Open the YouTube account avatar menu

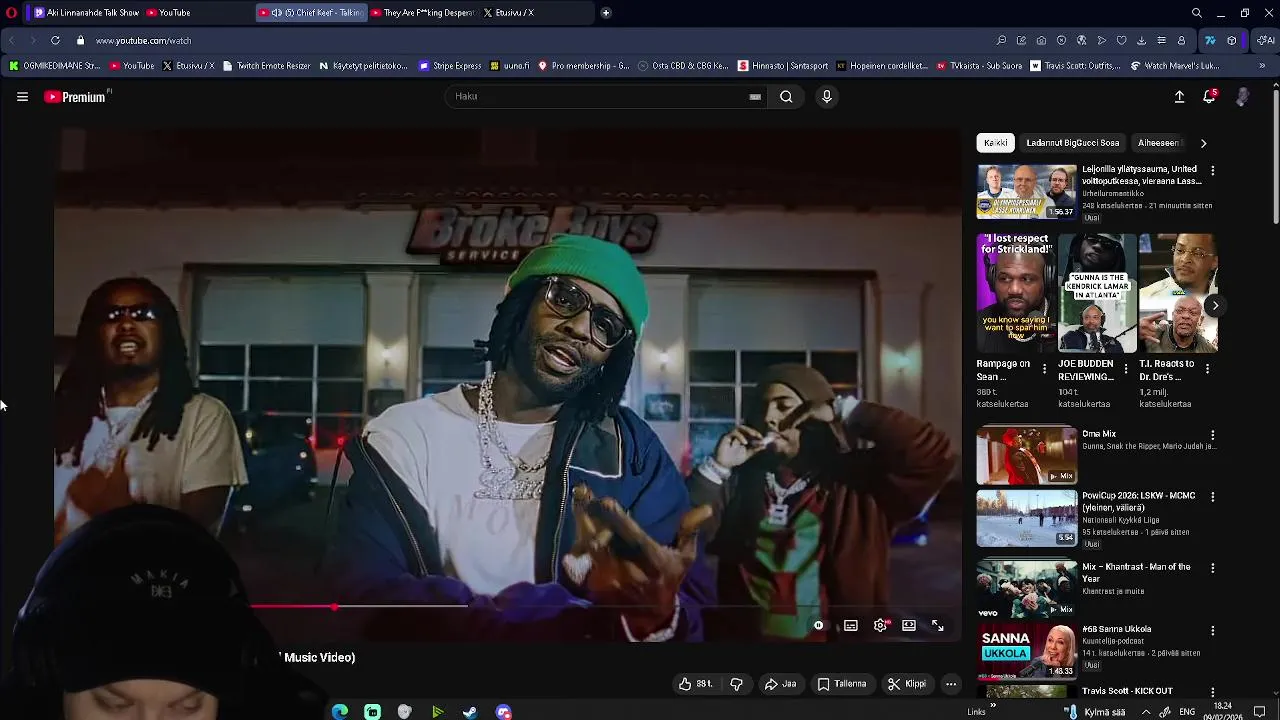1242,97
